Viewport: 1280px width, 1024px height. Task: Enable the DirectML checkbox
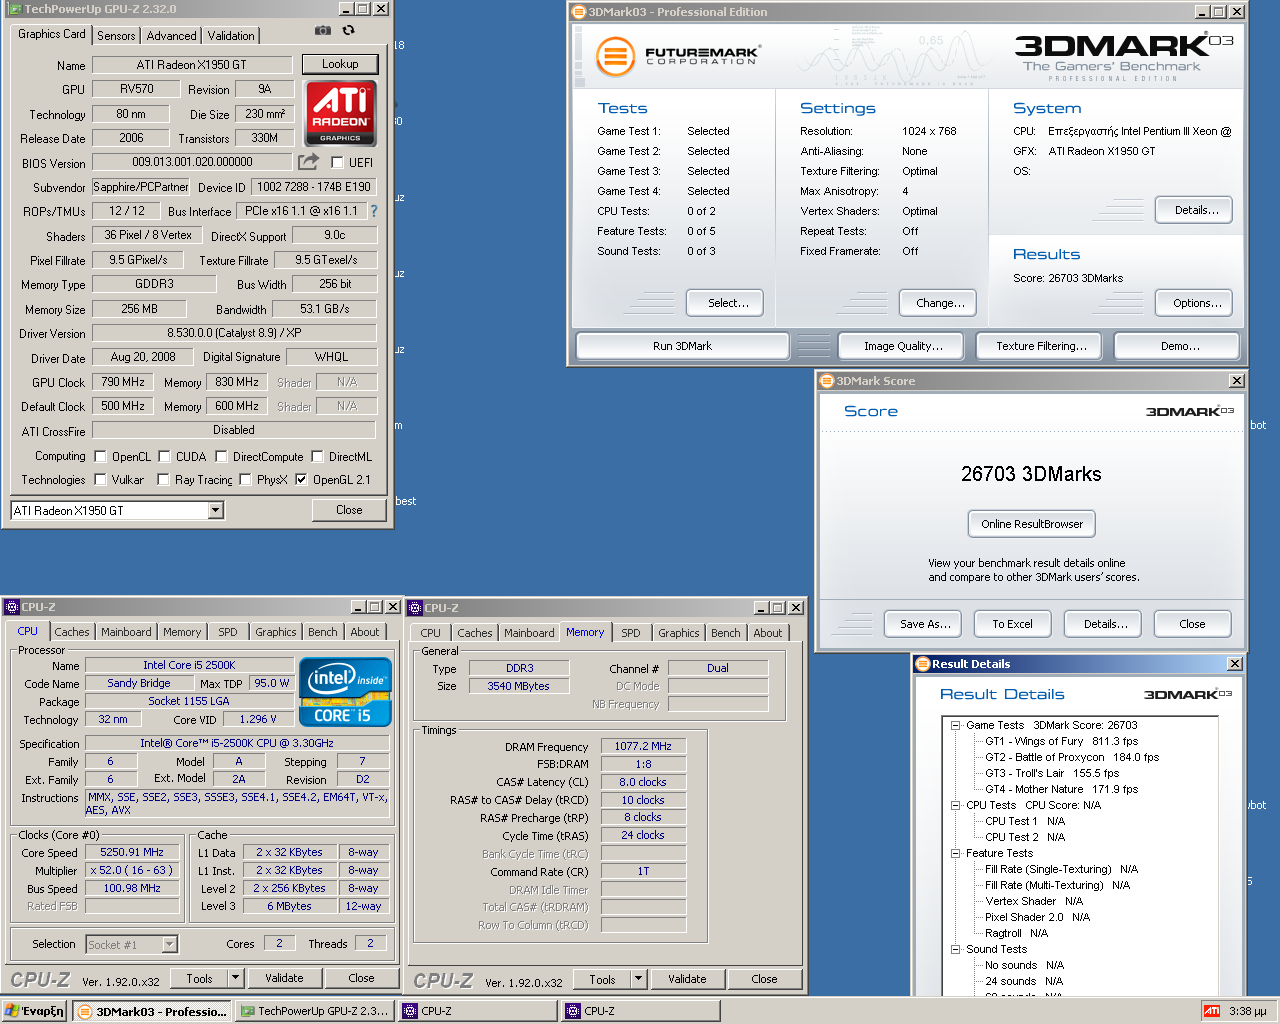click(317, 457)
